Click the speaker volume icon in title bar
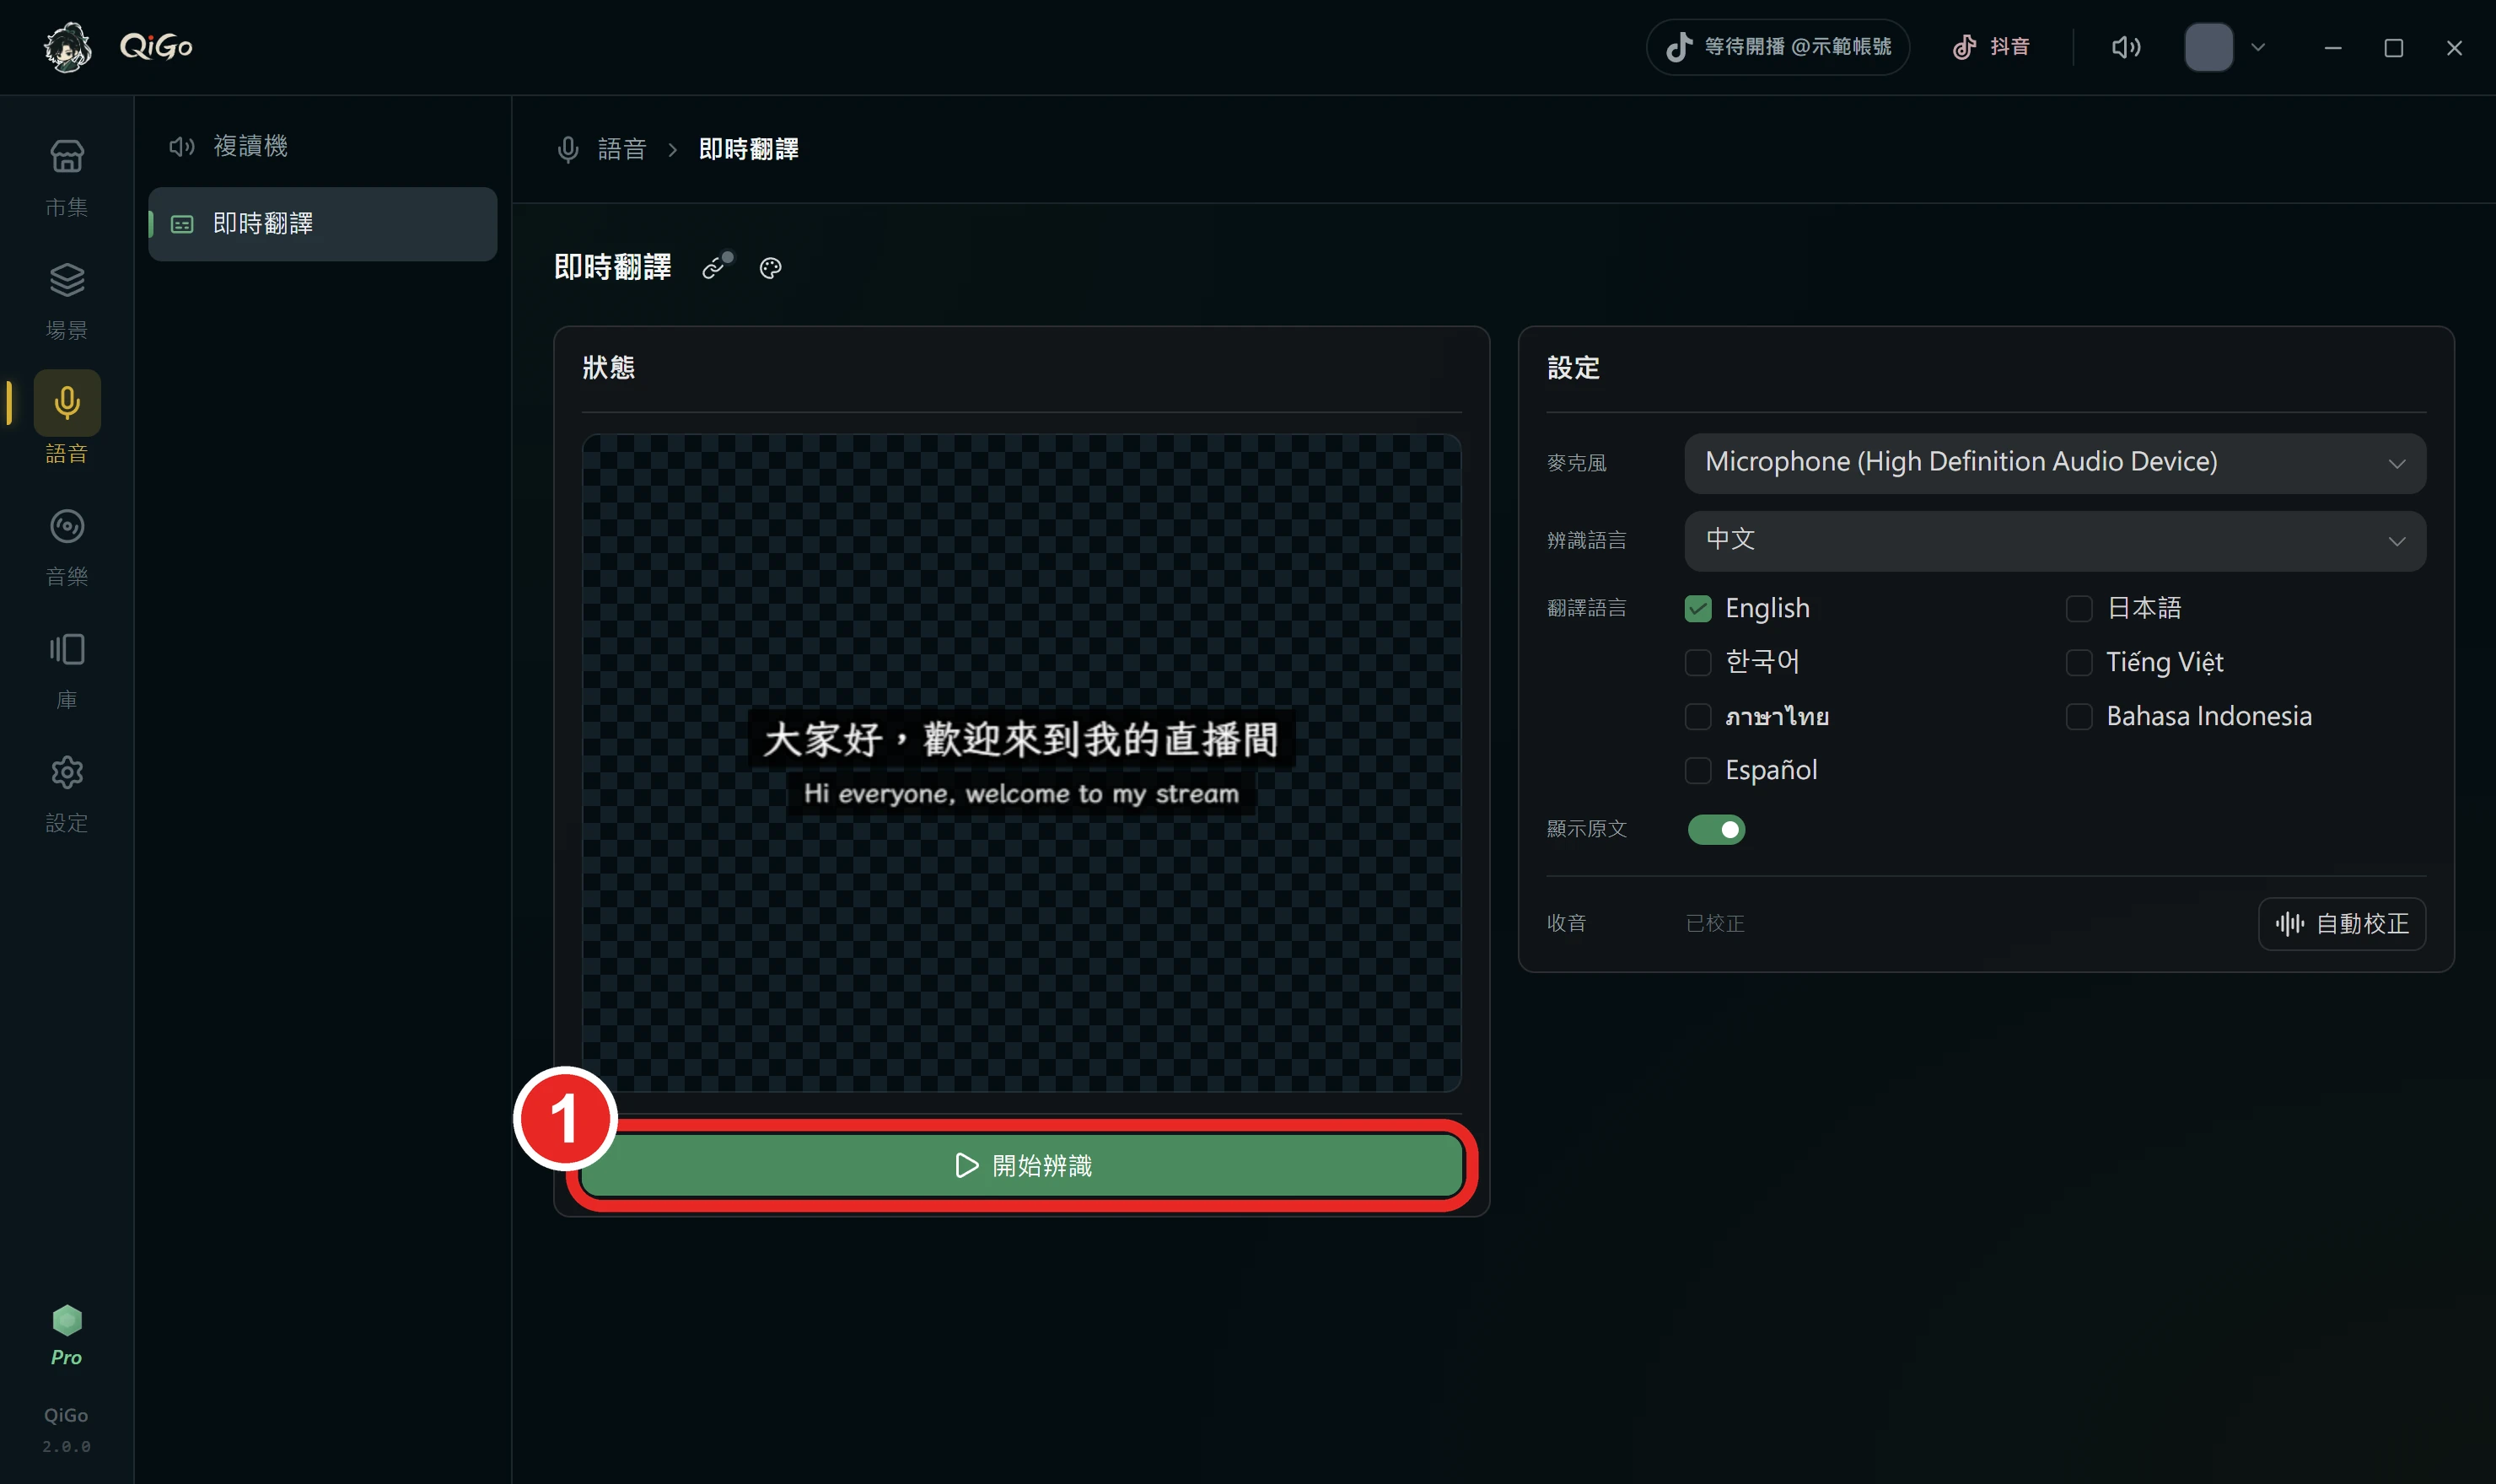Viewport: 2496px width, 1484px height. coord(2126,47)
